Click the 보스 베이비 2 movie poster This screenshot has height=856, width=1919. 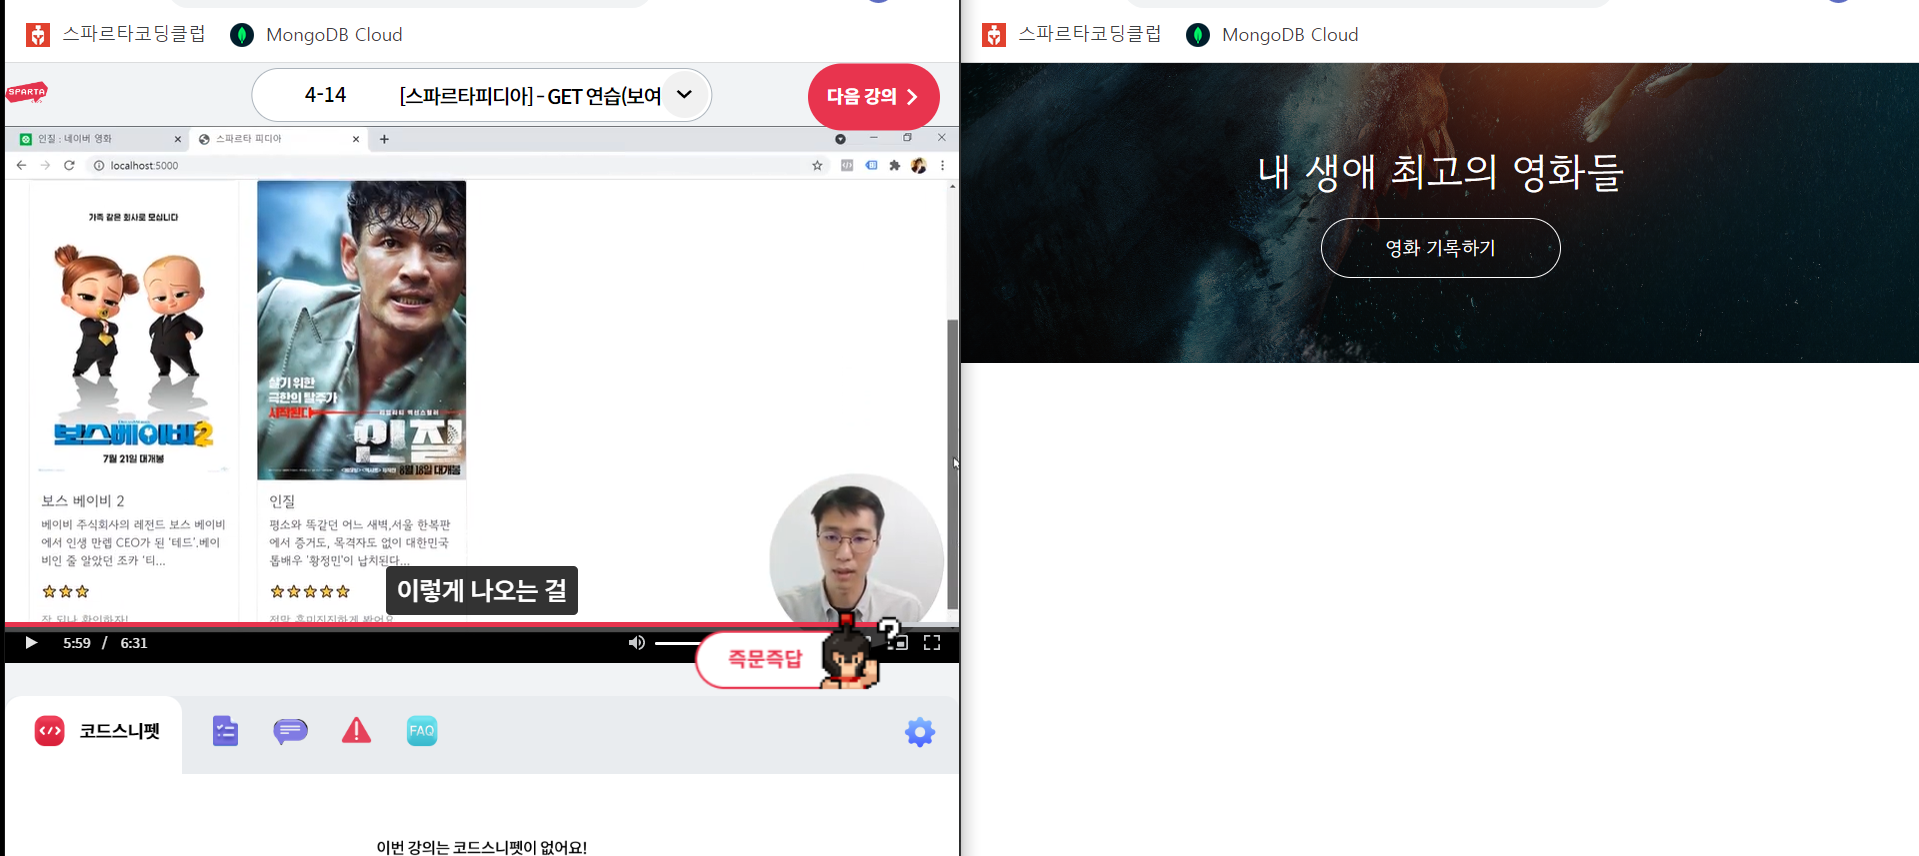click(x=133, y=330)
